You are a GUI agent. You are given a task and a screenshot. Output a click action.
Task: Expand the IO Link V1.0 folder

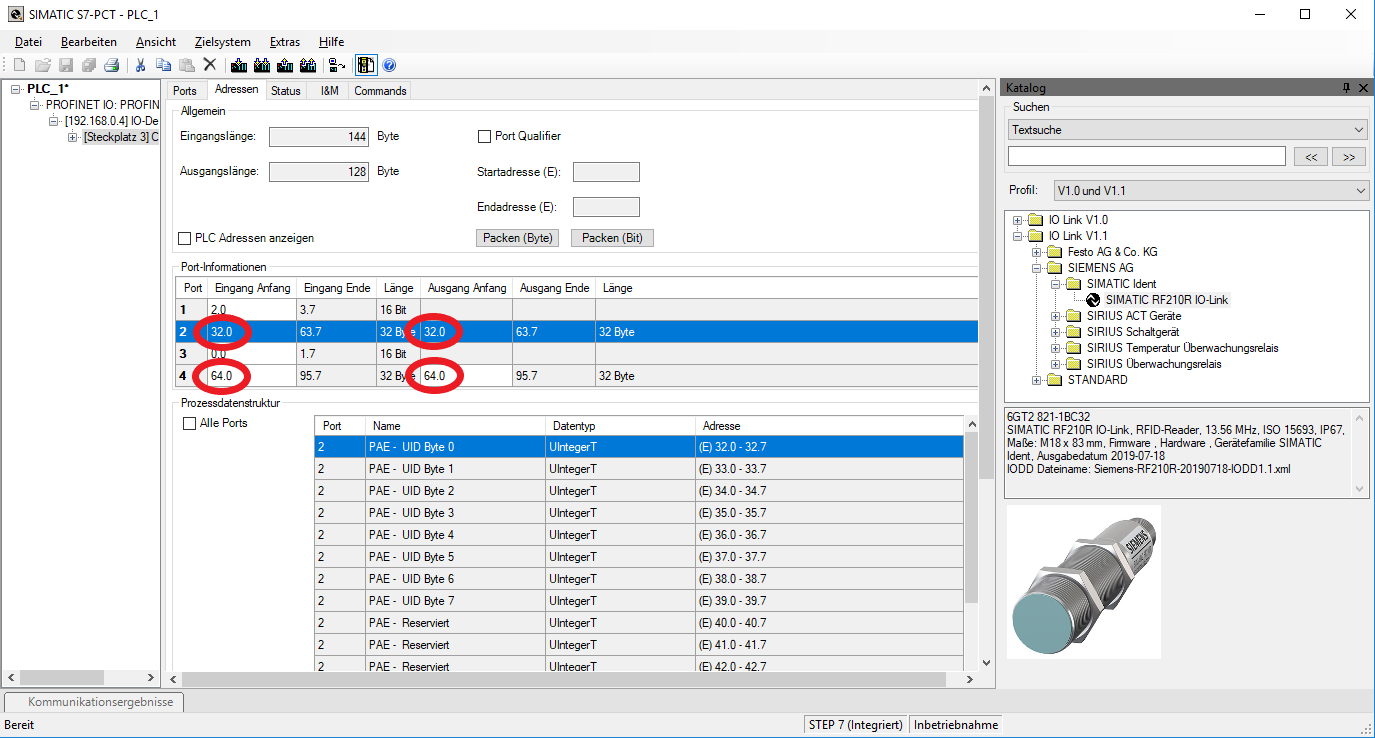point(1018,220)
